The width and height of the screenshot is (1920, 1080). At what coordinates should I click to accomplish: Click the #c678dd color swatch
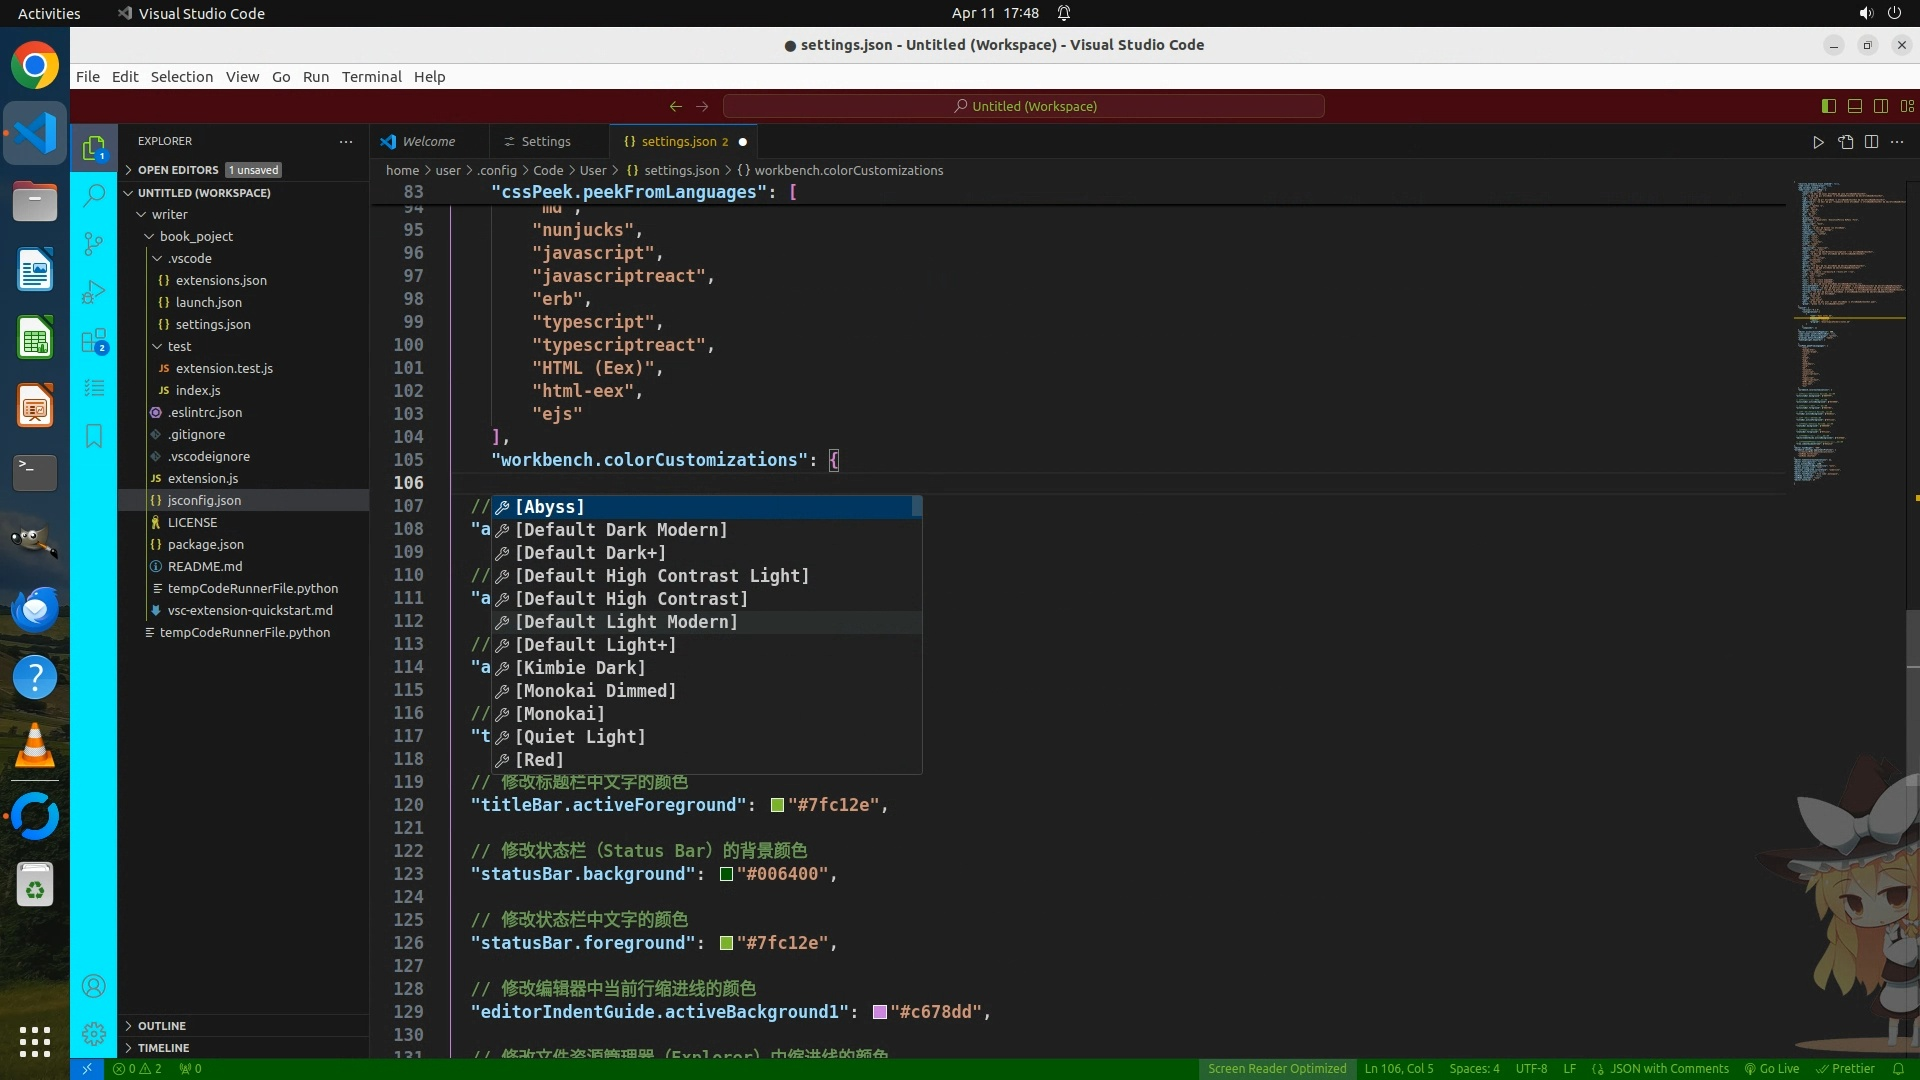[880, 1012]
